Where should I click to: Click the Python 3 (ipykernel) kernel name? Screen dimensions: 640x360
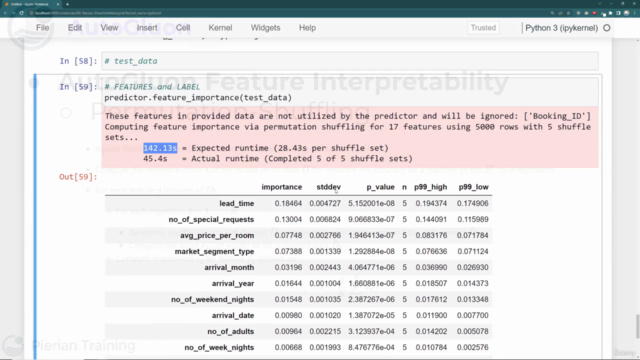[x=561, y=28]
